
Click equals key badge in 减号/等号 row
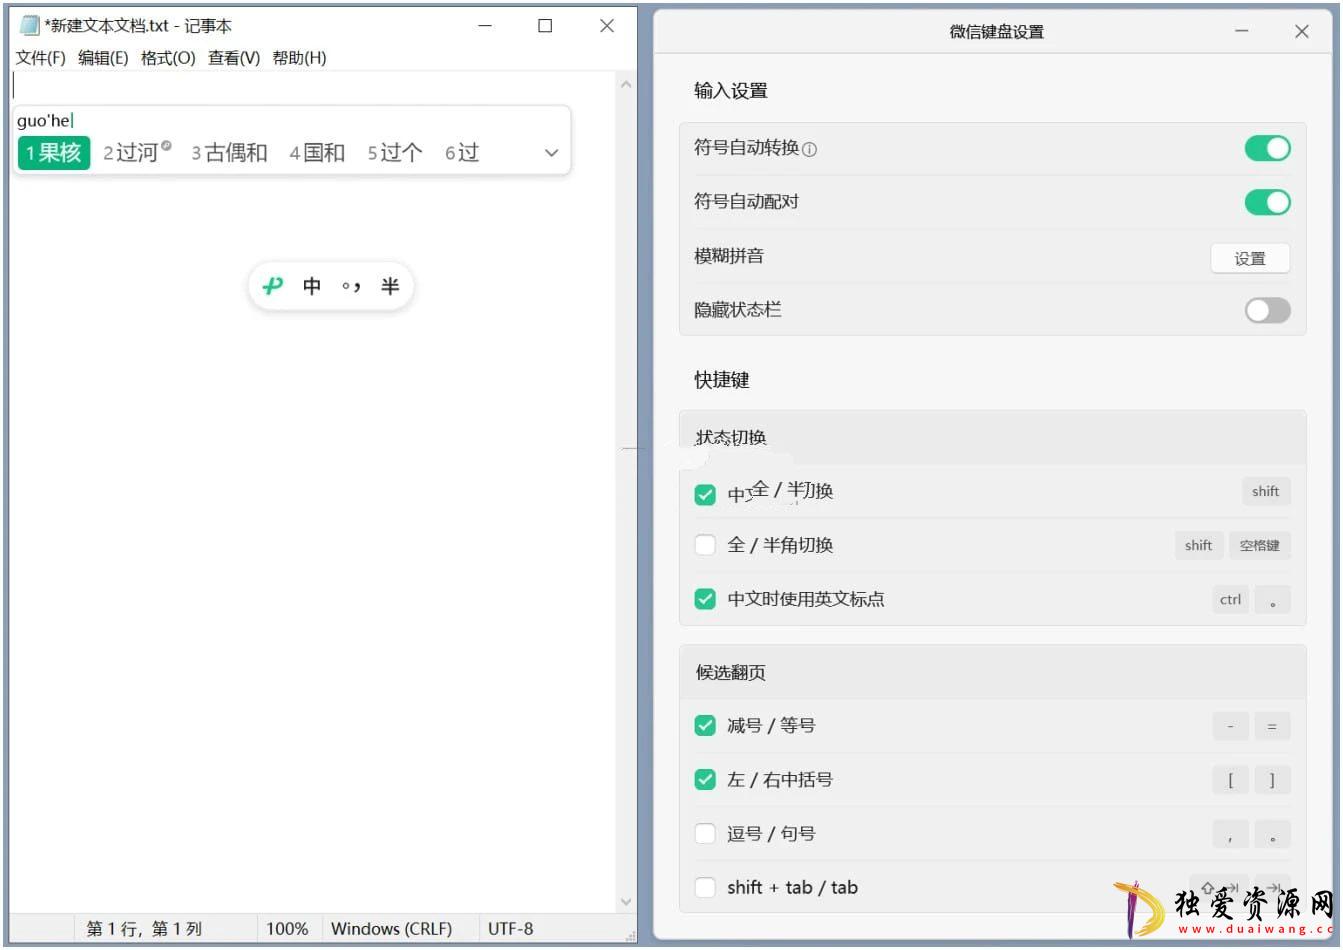point(1272,726)
